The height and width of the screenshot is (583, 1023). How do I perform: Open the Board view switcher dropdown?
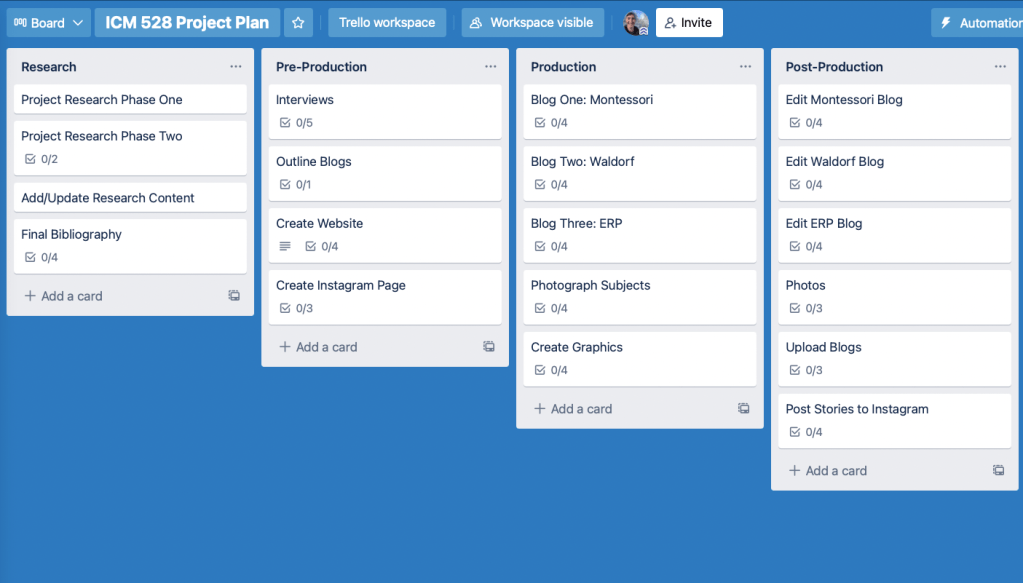click(x=48, y=23)
